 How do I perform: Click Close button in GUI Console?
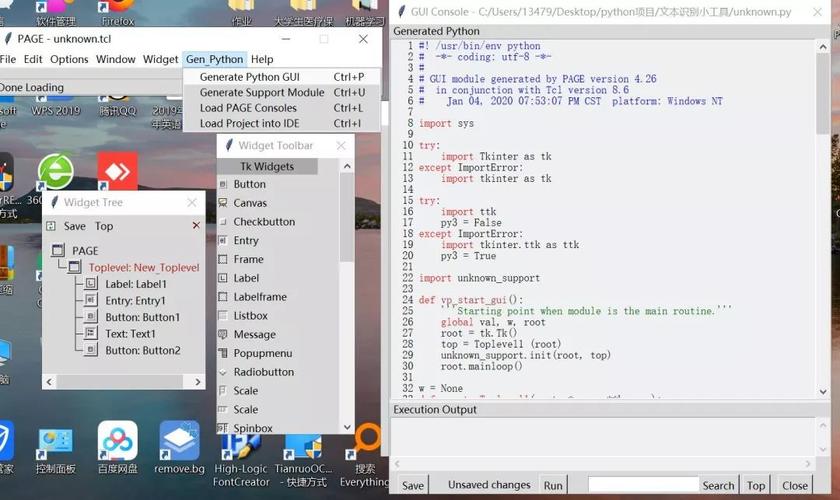(794, 485)
